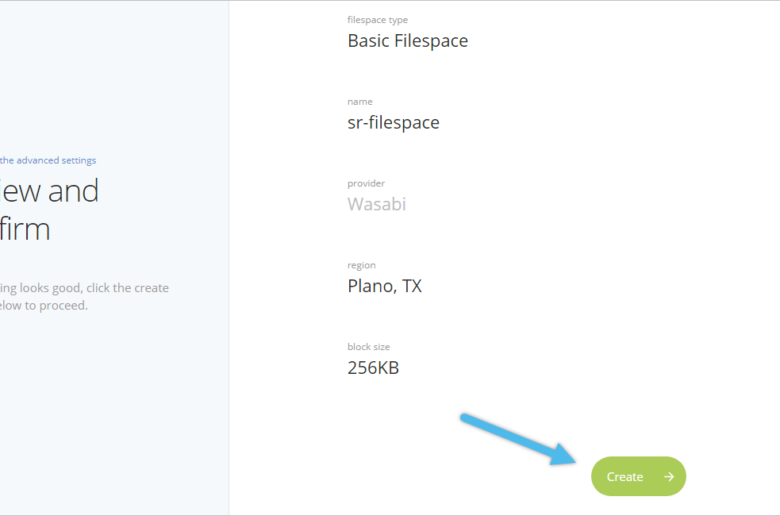Select the Basic Filespace type value

click(407, 41)
